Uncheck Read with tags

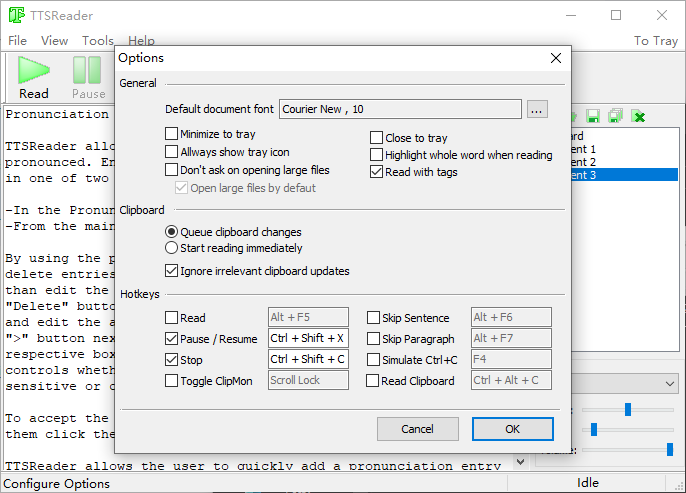[x=376, y=171]
